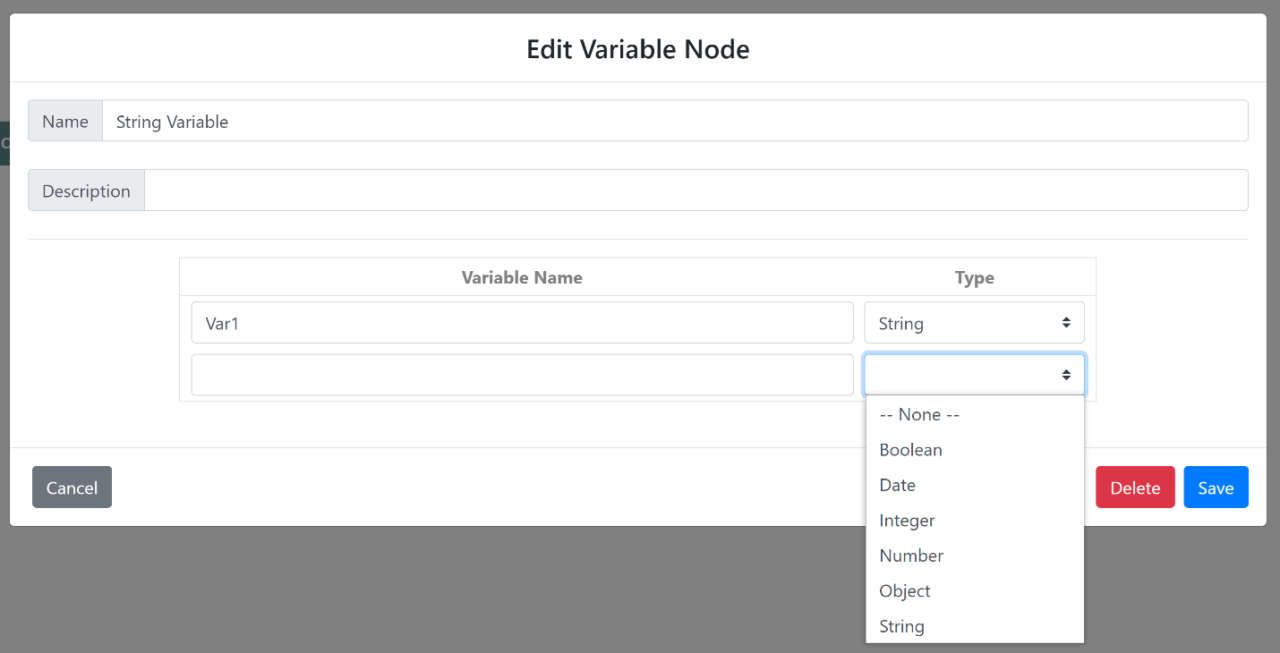The height and width of the screenshot is (653, 1280).
Task: Select "Boolean" from the type dropdown list
Action: [x=910, y=449]
